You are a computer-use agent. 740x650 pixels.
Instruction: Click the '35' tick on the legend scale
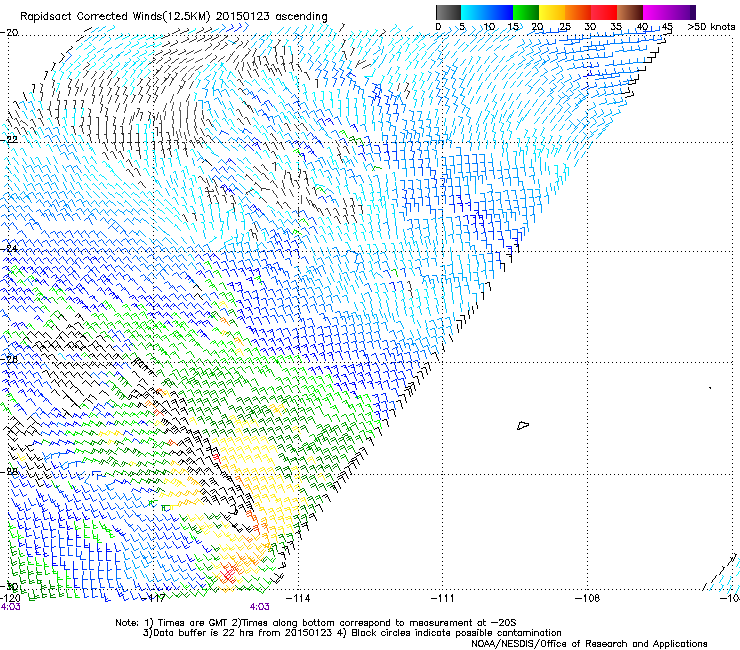[616, 26]
